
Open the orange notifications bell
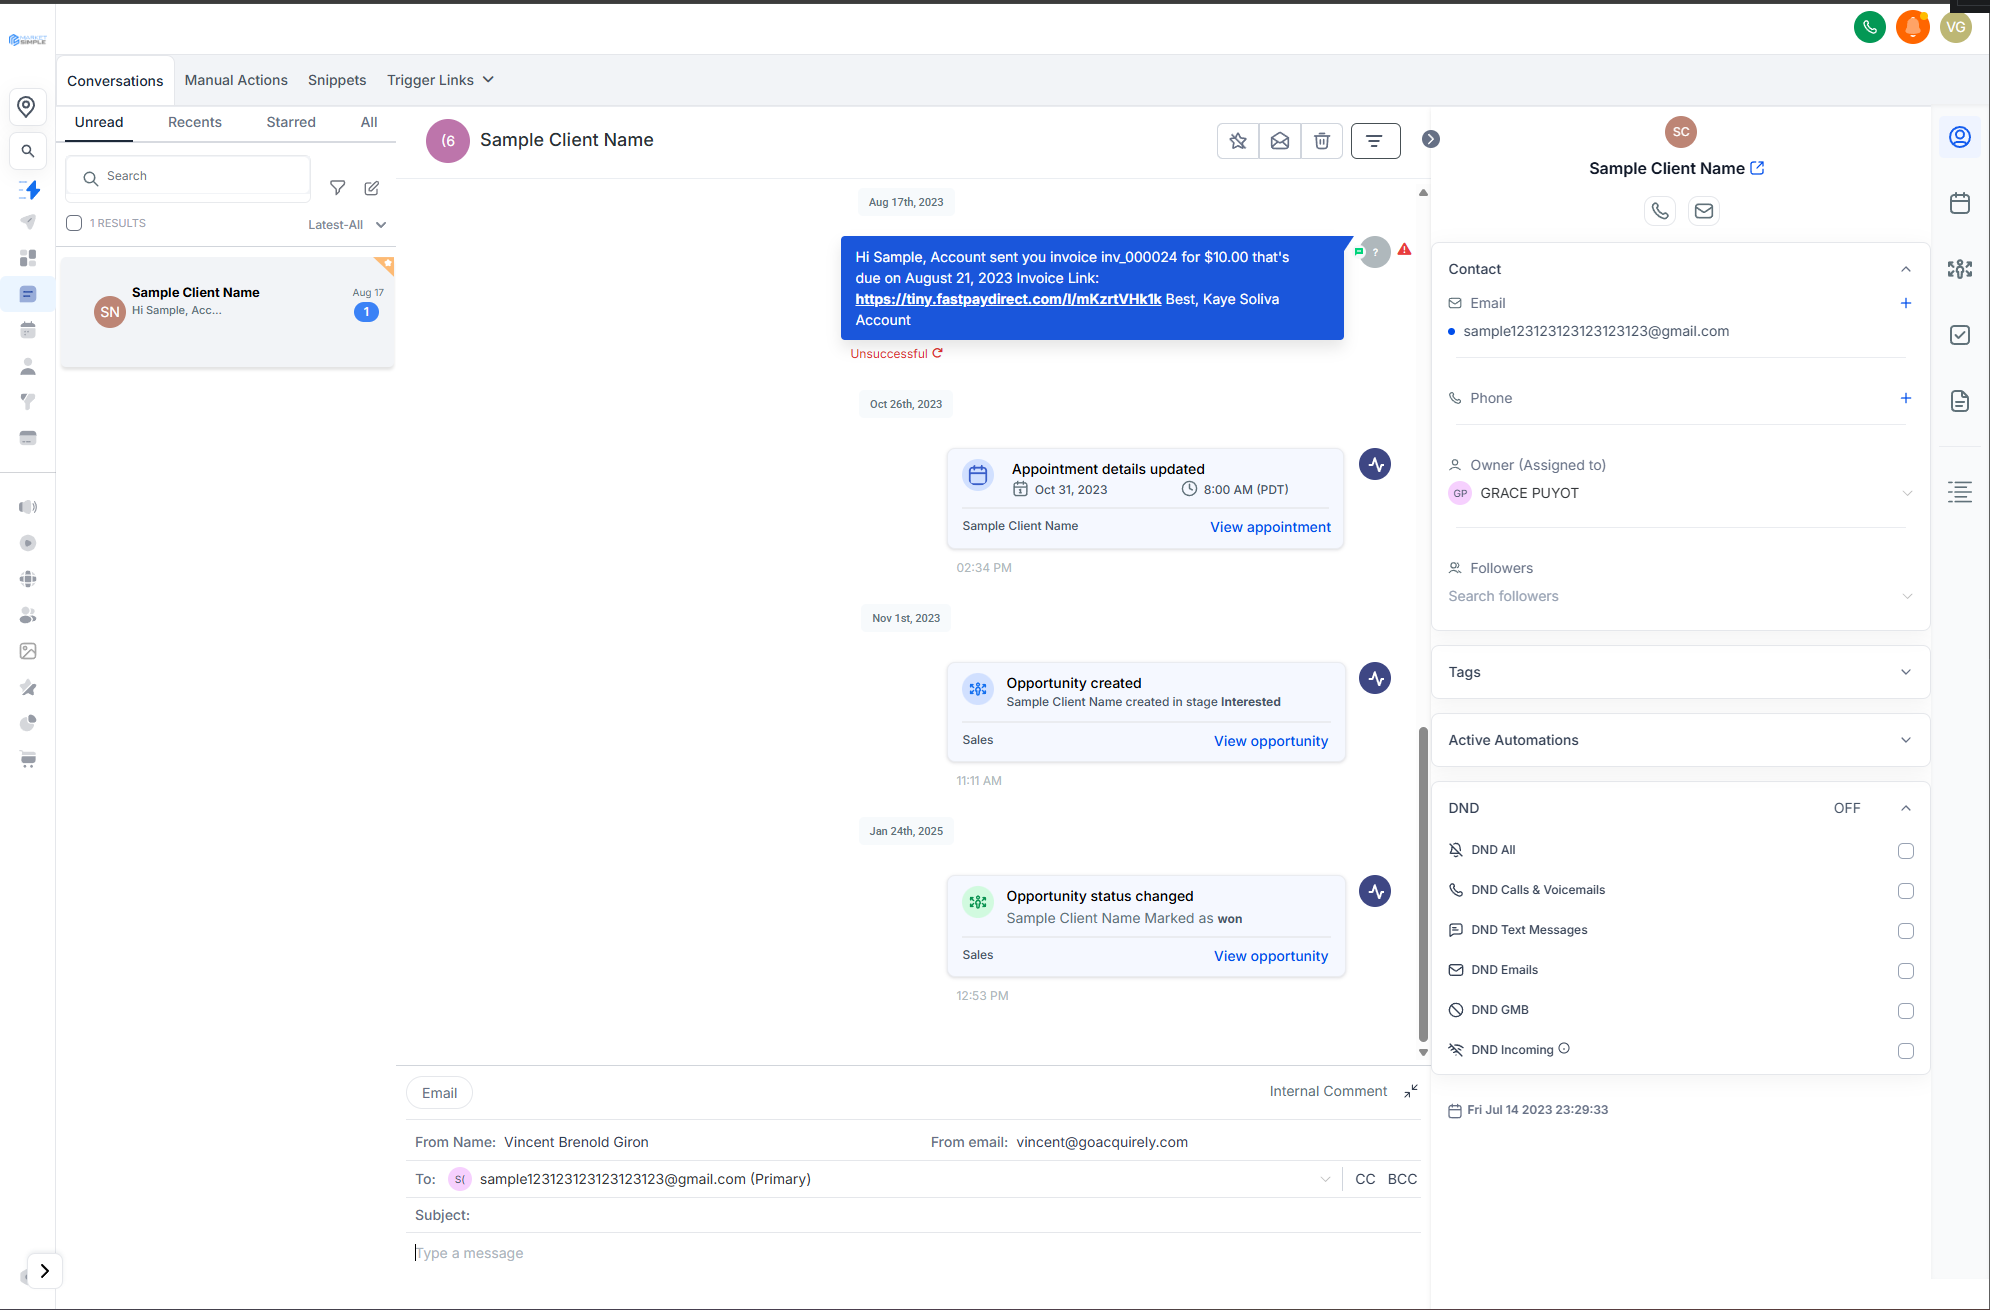point(1912,27)
